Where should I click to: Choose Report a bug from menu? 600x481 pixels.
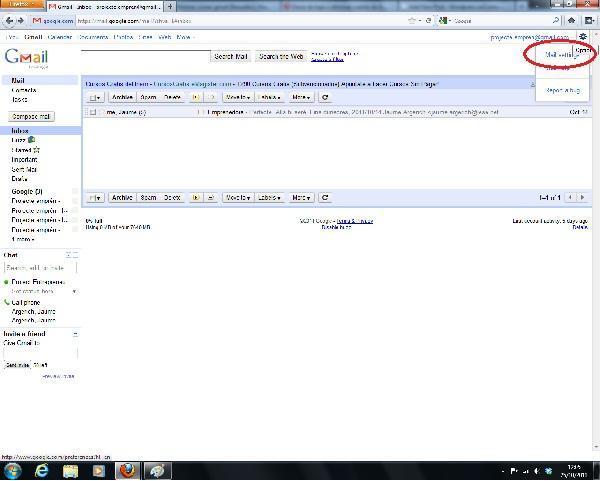coord(562,90)
